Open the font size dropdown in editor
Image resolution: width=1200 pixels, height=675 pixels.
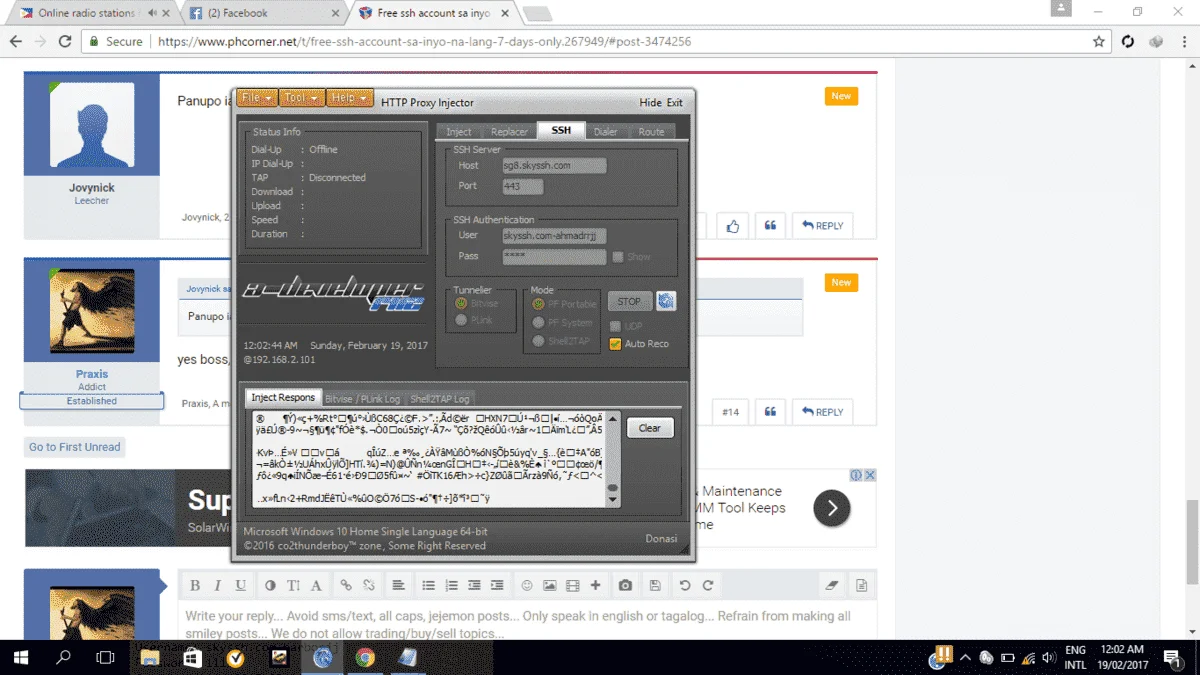293,585
